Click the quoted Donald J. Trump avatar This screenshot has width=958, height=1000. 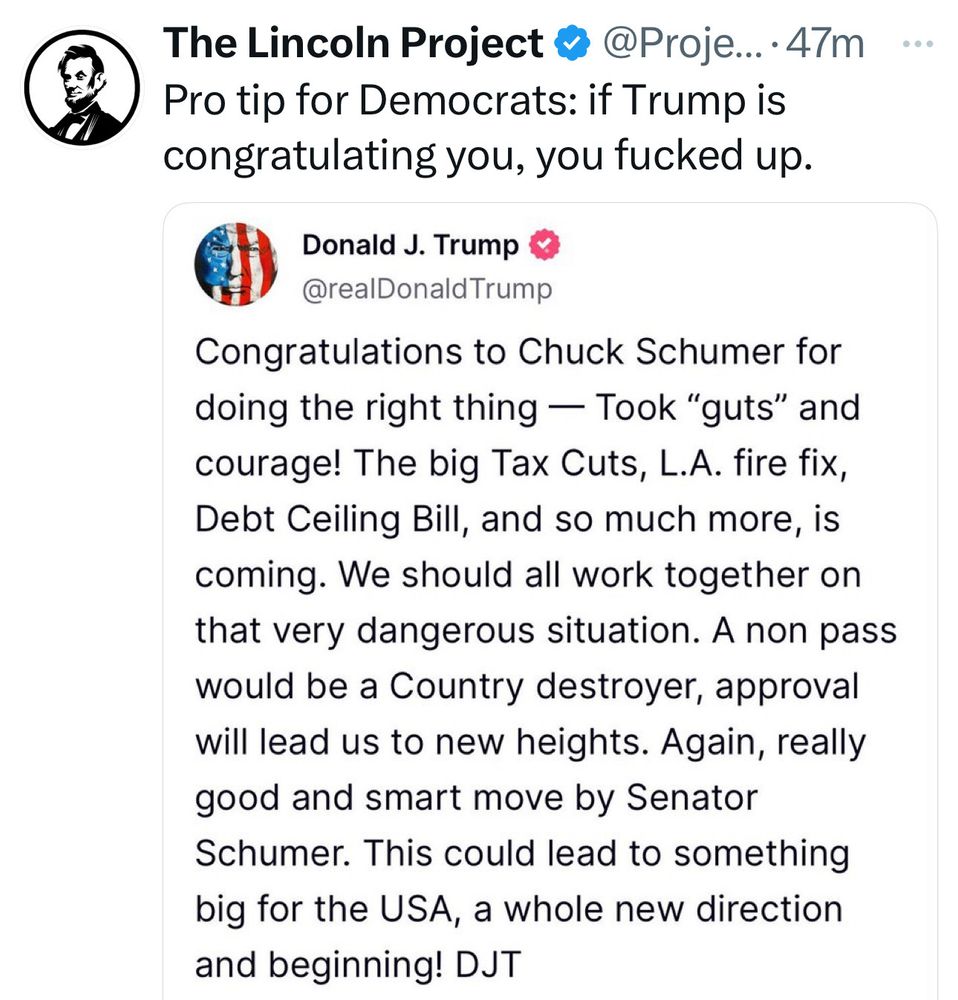point(235,264)
